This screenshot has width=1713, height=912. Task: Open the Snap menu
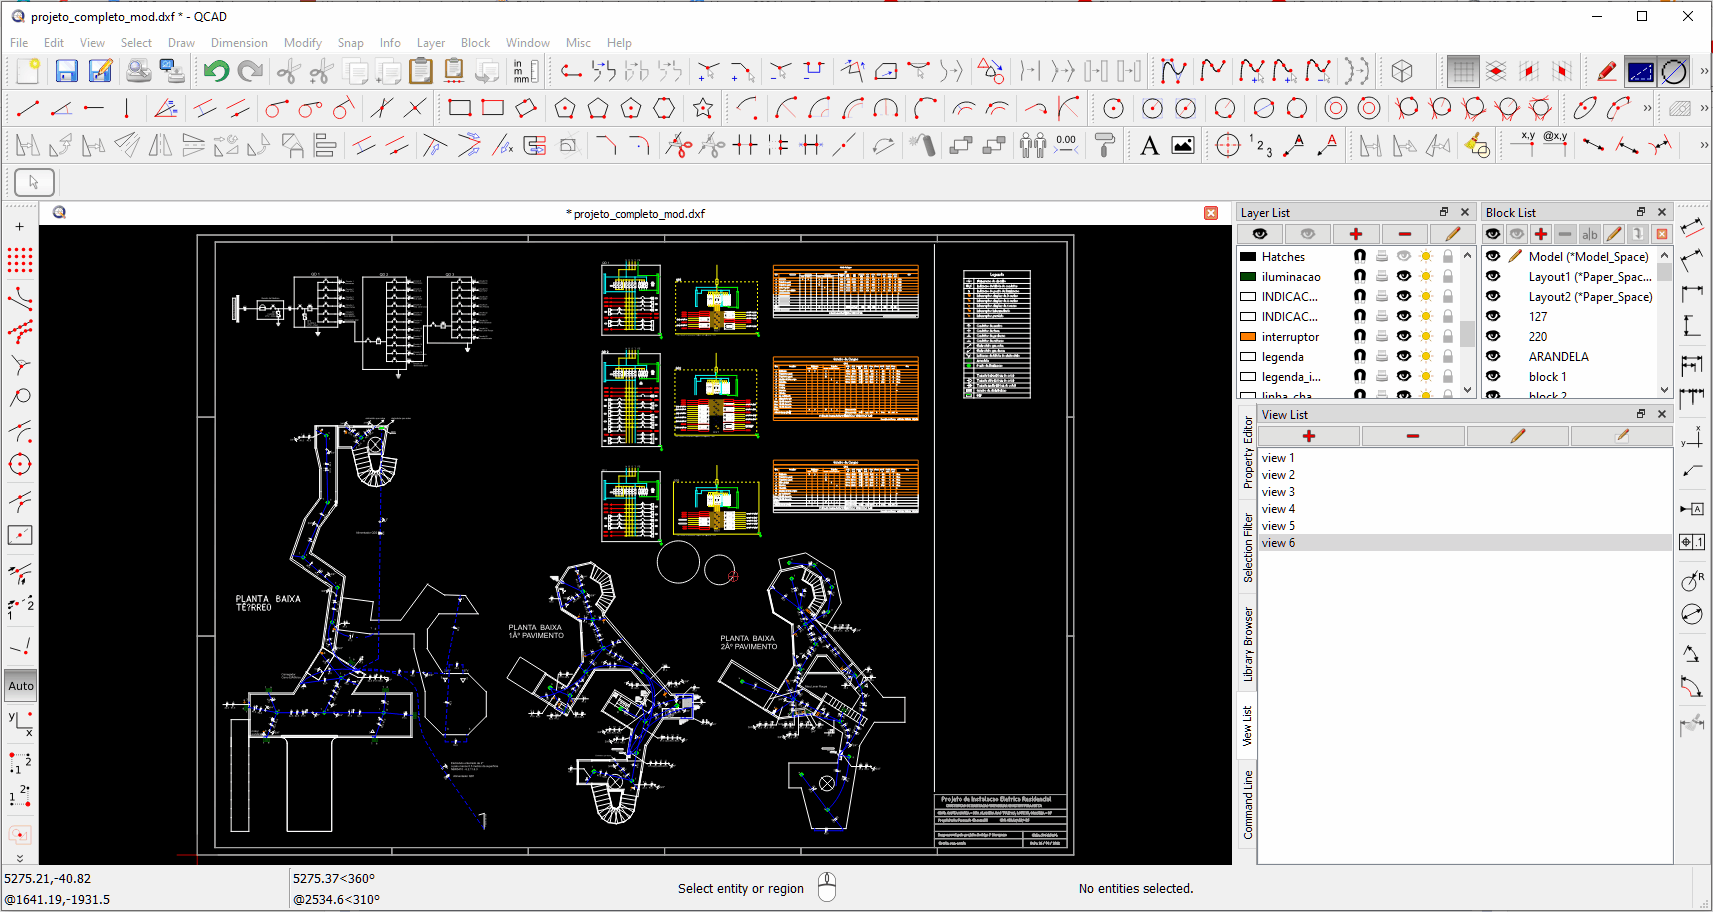point(350,43)
